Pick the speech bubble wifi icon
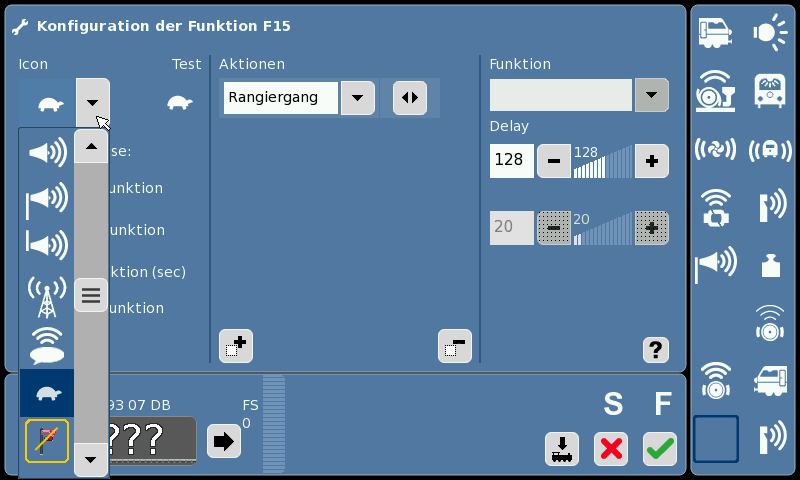 pyautogui.click(x=47, y=345)
